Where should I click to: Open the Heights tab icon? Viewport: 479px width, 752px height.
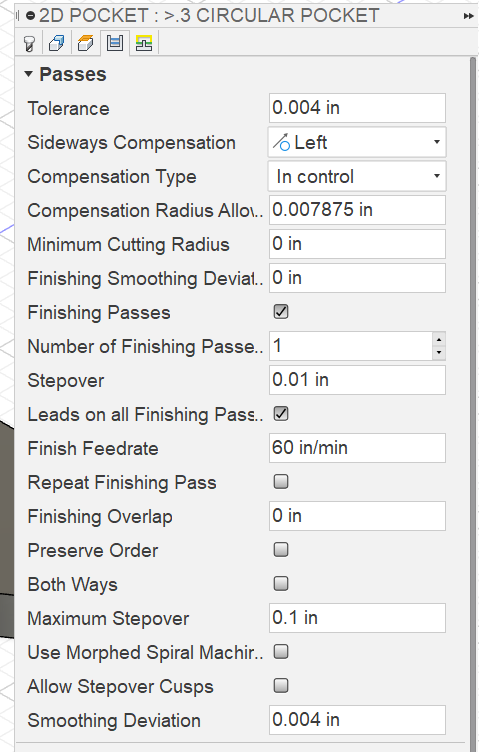pos(86,44)
